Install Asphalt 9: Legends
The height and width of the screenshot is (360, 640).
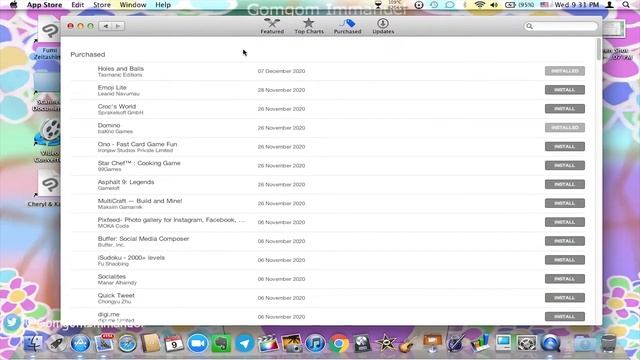tap(564, 184)
